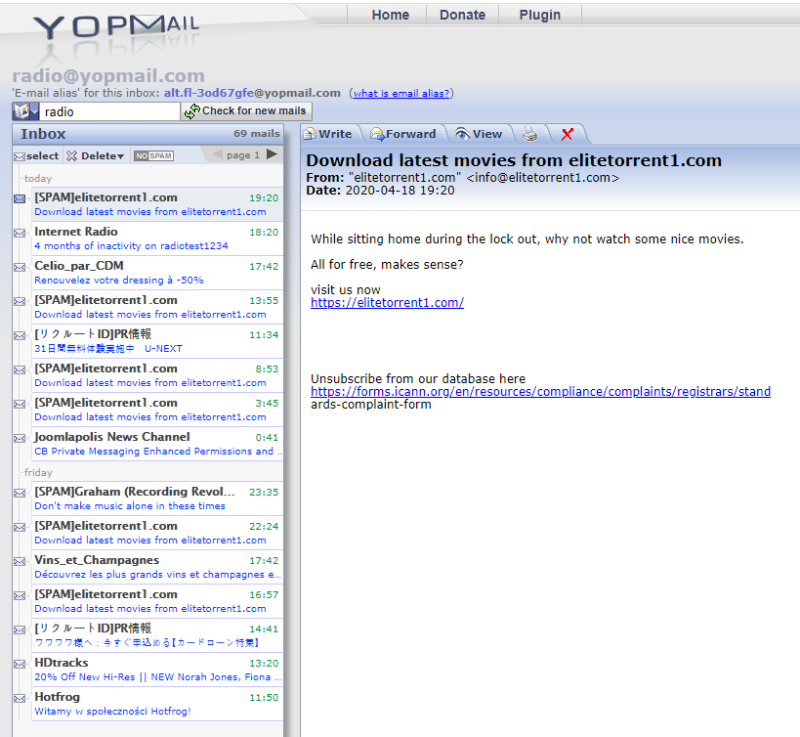Open the 16:57 elitetorrent1.com spam mail
The image size is (800, 737).
pyautogui.click(x=157, y=601)
